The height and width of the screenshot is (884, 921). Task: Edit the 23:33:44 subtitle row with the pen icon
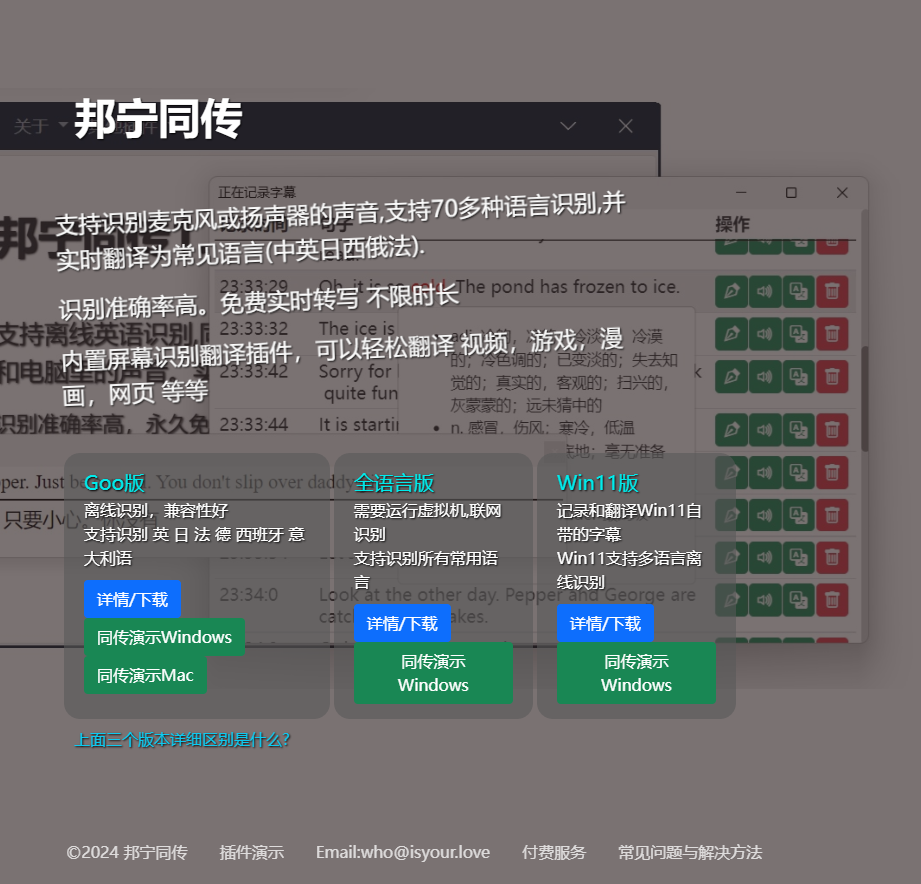(x=731, y=429)
